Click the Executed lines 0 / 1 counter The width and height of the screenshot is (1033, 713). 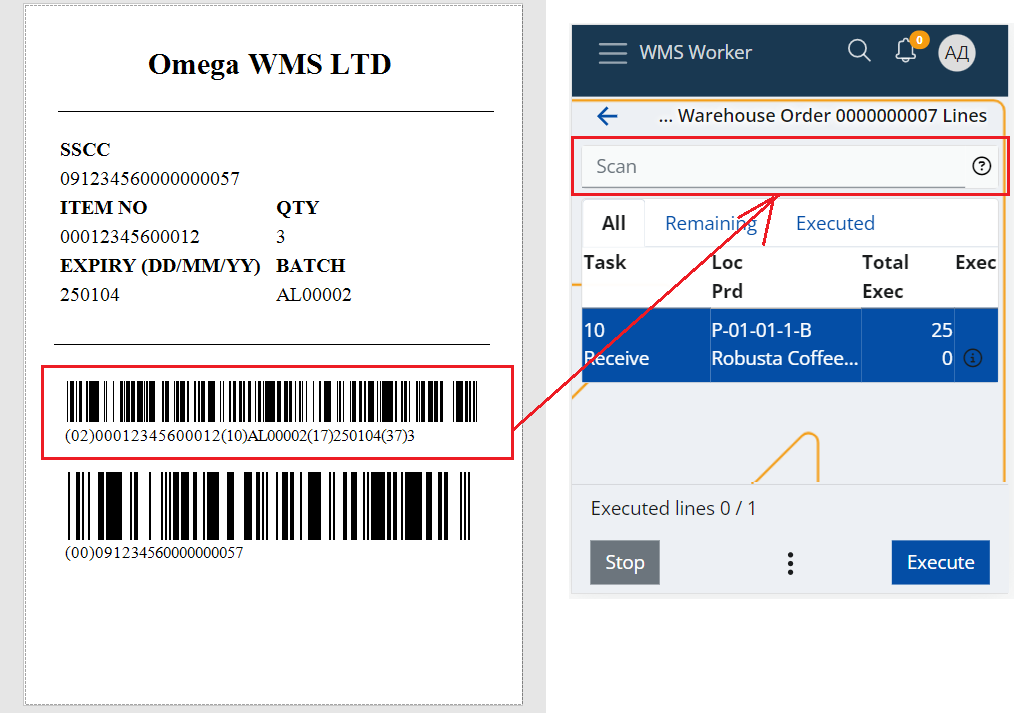[x=669, y=508]
